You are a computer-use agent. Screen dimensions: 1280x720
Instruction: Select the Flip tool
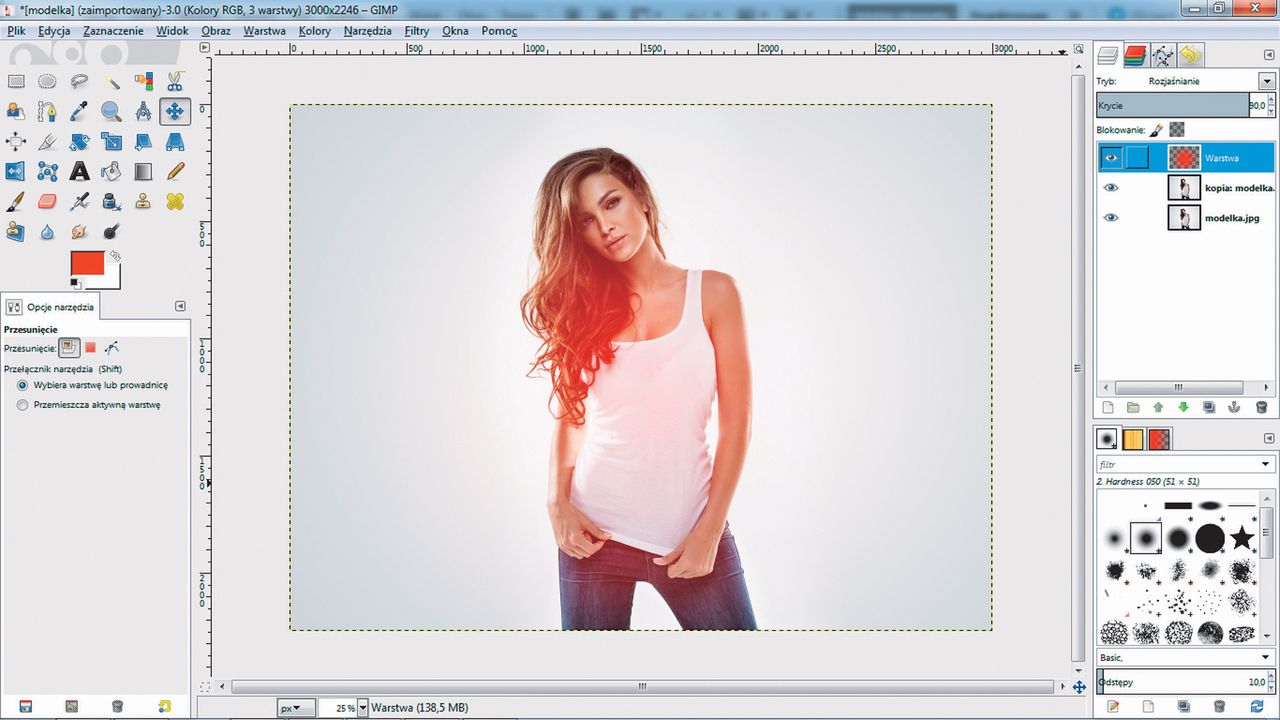(x=15, y=172)
